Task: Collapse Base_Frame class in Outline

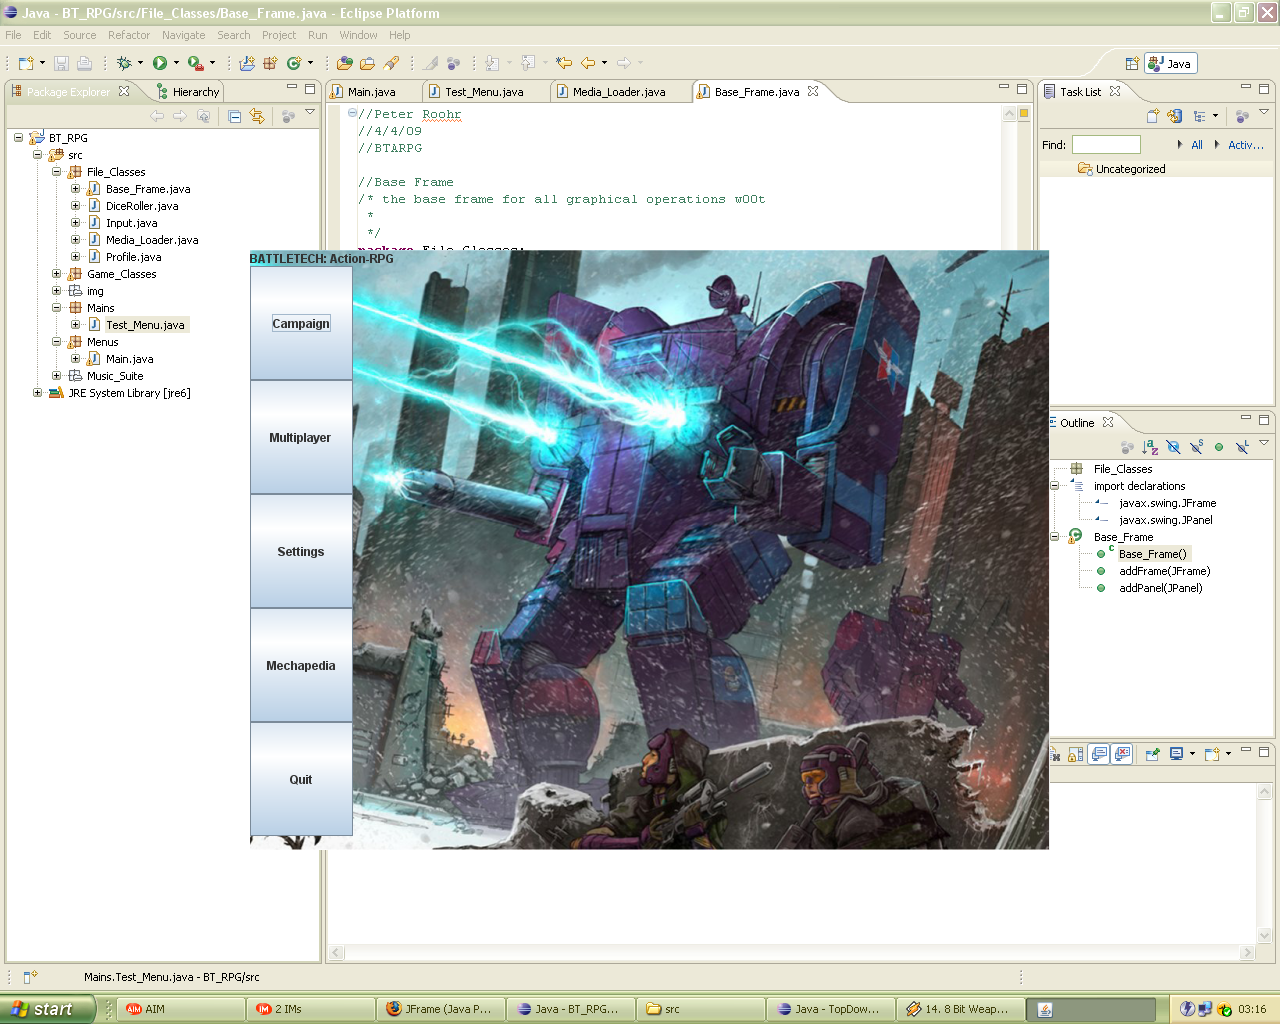Action: click(1054, 537)
